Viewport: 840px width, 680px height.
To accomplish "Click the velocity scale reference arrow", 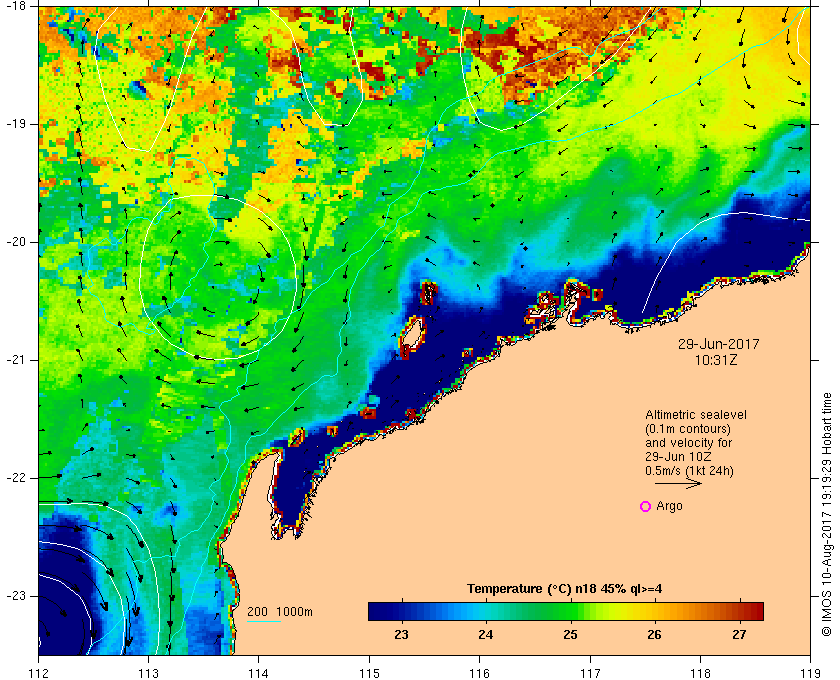I will (x=678, y=483).
